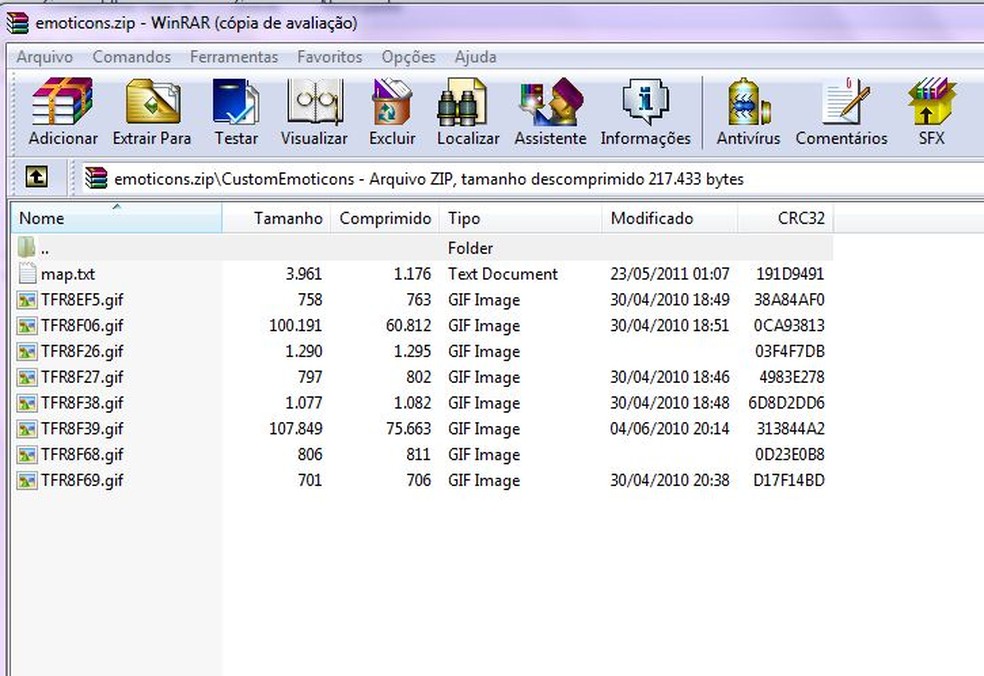Click the Testar archive icon
The height and width of the screenshot is (676, 984).
pos(235,102)
